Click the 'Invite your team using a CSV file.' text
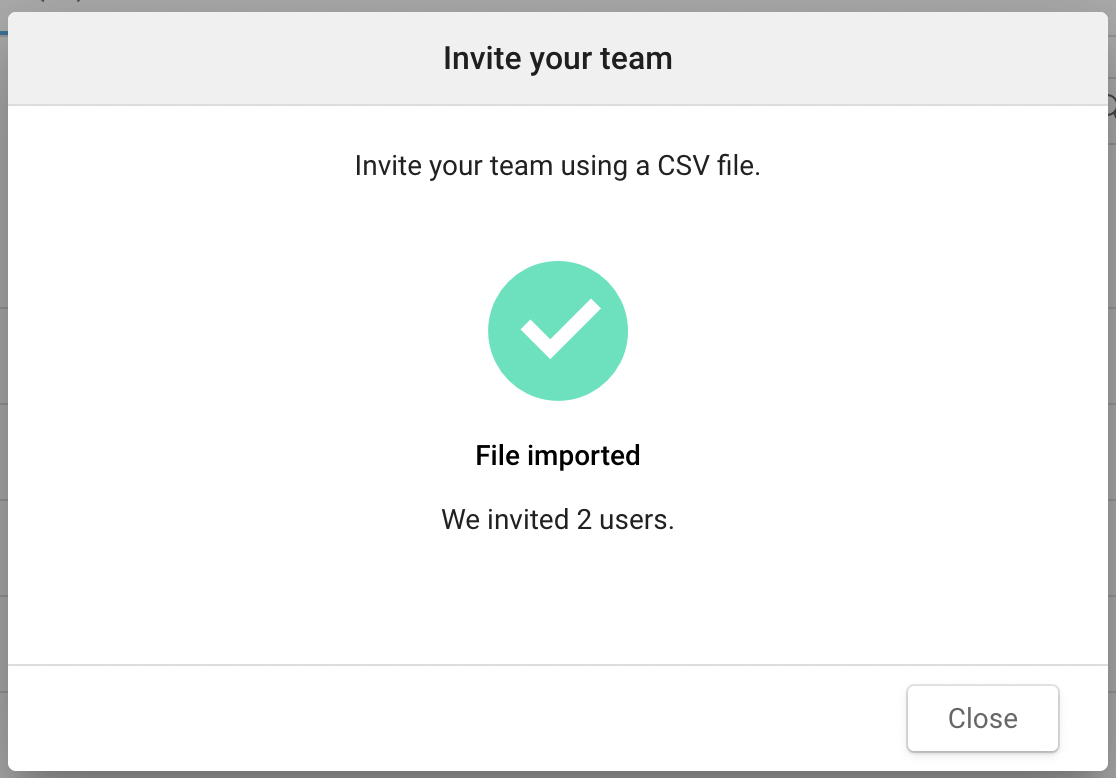The image size is (1116, 778). coord(558,165)
